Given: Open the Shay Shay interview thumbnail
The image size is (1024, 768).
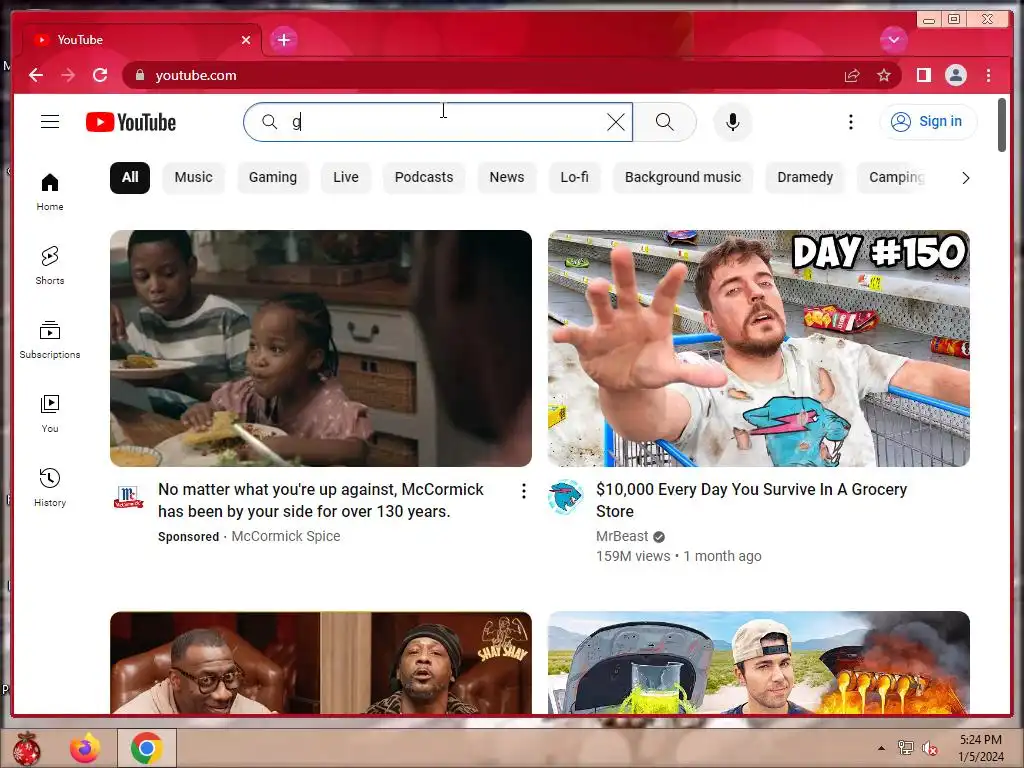Looking at the screenshot, I should tap(321, 662).
